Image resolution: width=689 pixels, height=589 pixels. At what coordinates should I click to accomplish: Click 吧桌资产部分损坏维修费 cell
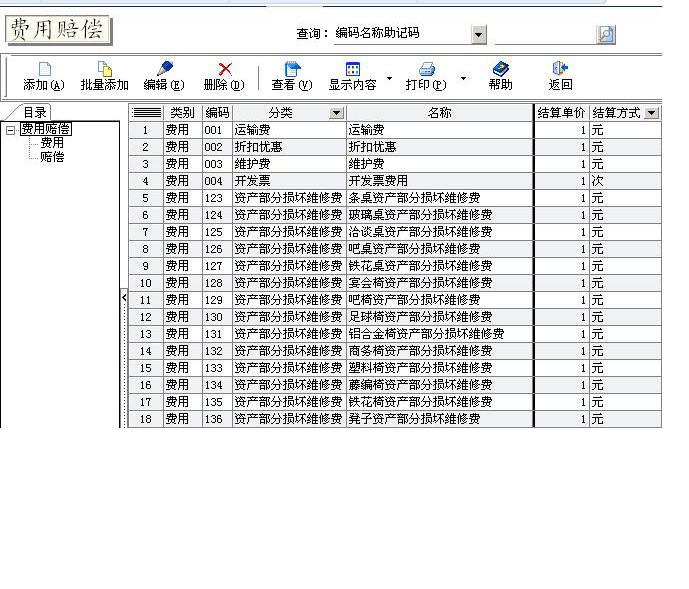[x=439, y=249]
